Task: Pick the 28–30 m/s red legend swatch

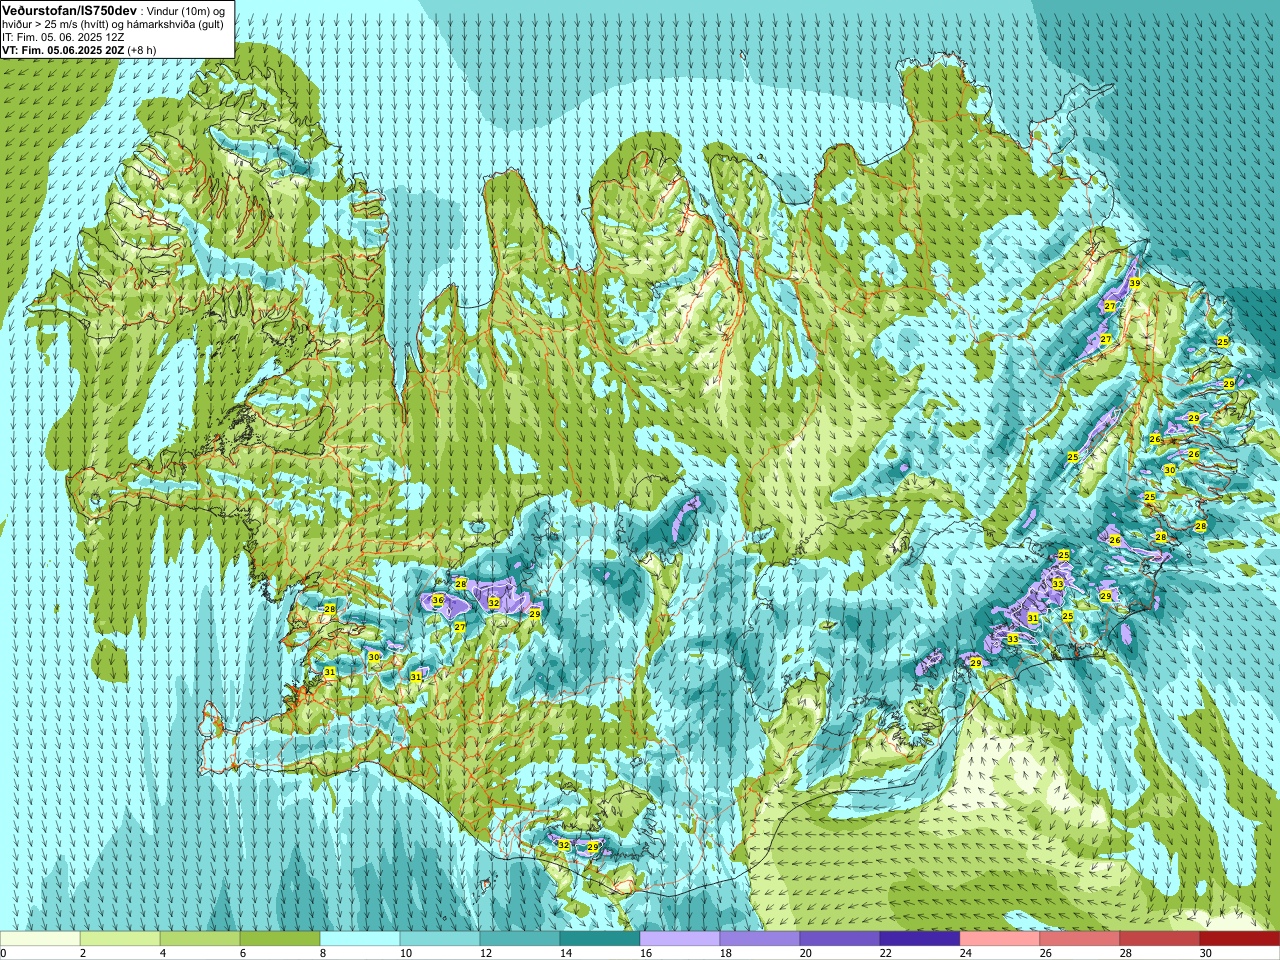Action: (x=1160, y=939)
